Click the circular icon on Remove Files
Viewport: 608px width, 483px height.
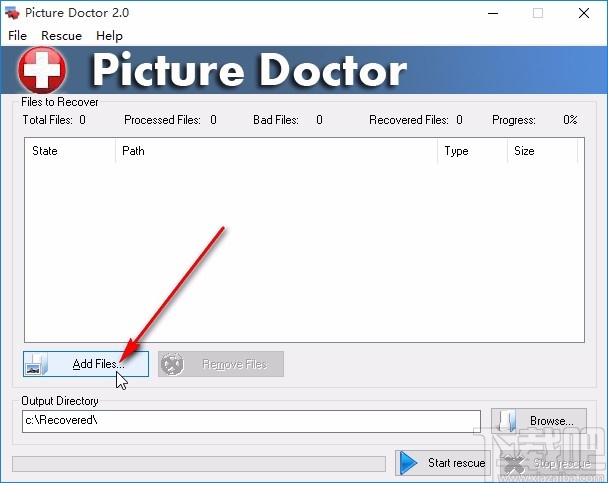pyautogui.click(x=172, y=364)
